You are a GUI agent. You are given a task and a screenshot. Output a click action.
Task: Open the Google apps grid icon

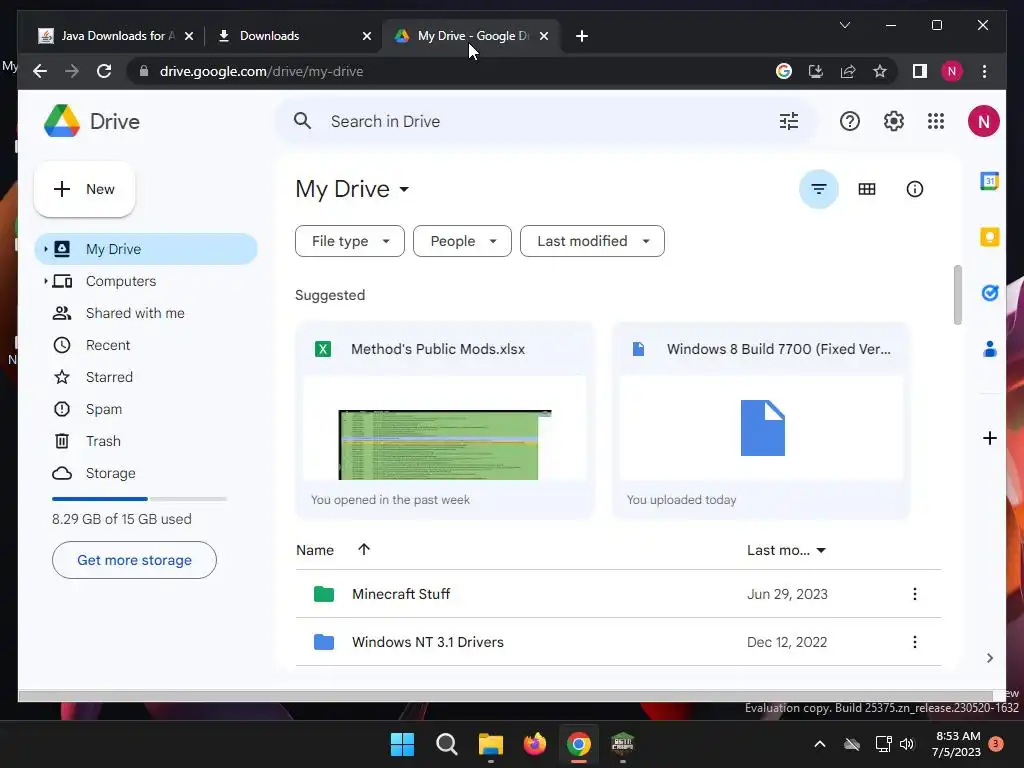tap(936, 121)
